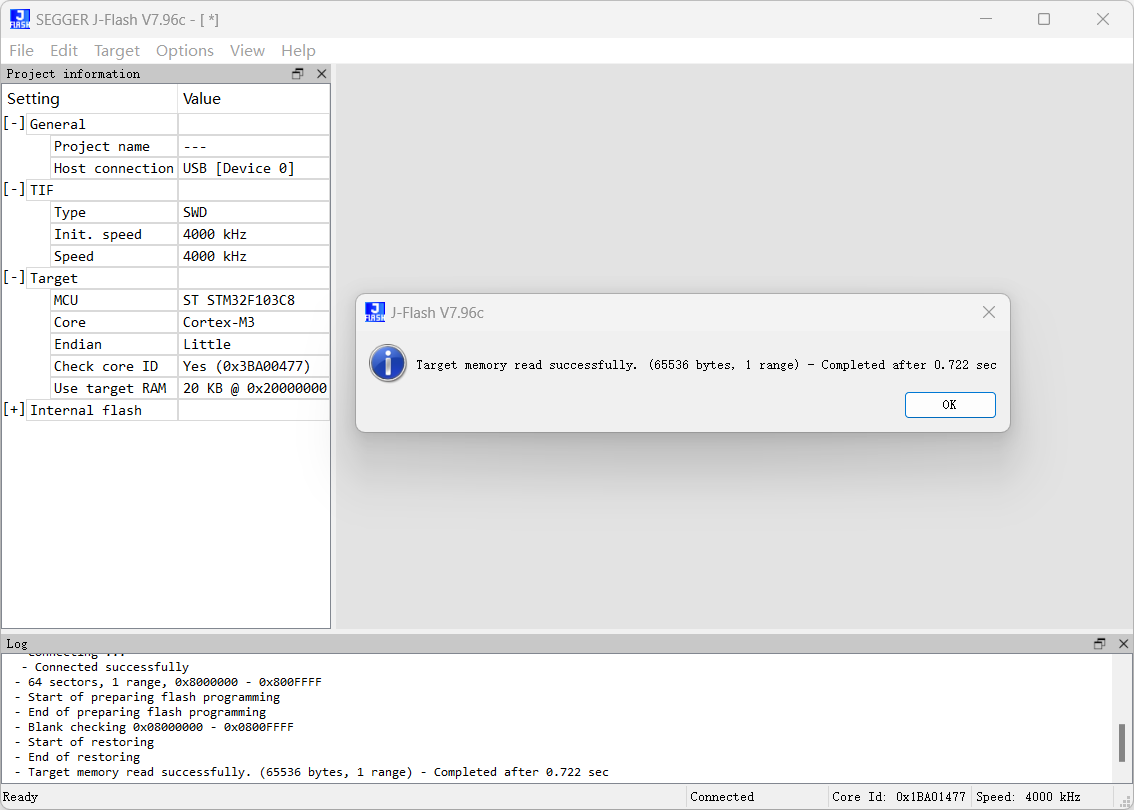Collapse the TIF section
Viewport: 1134px width, 810px height.
click(x=14, y=189)
